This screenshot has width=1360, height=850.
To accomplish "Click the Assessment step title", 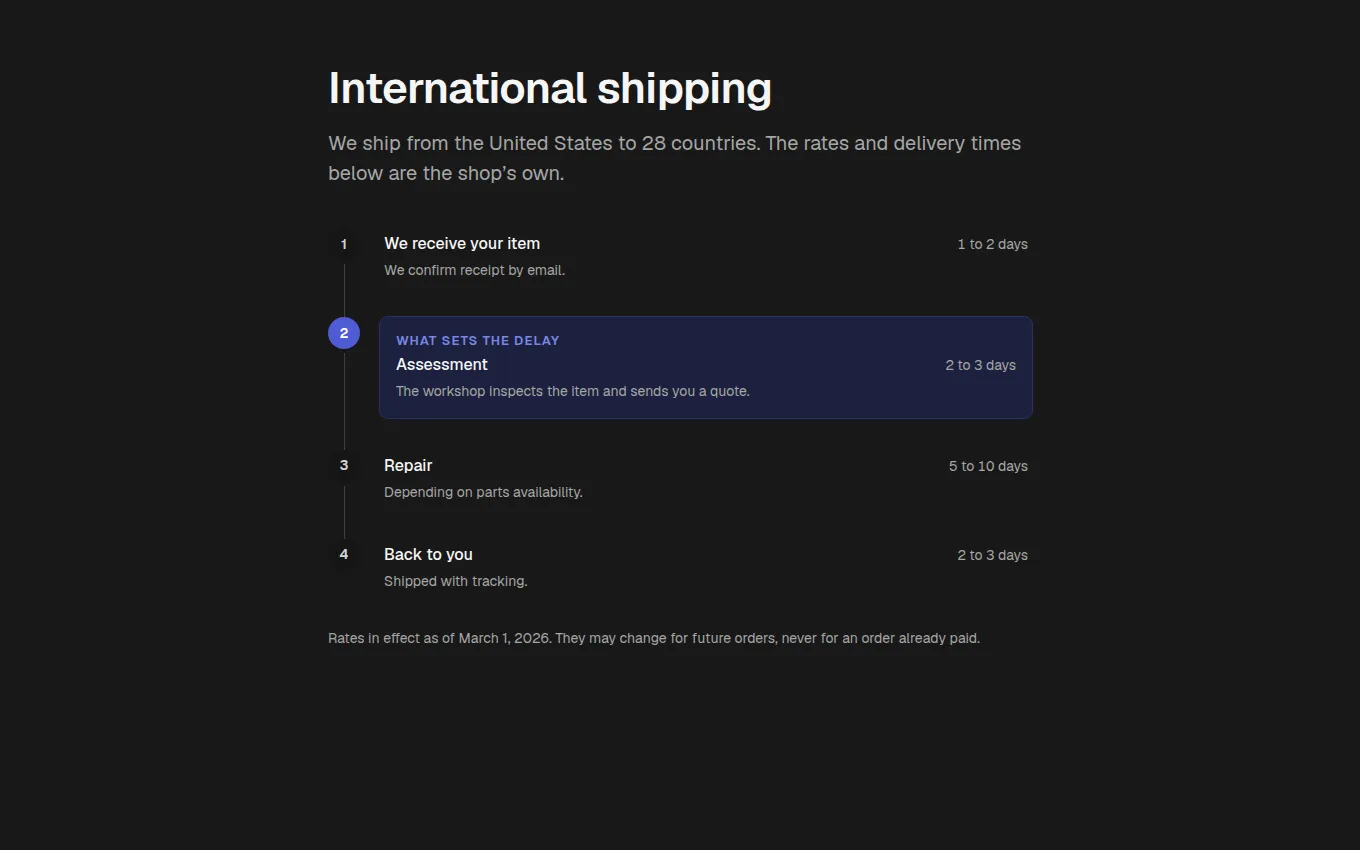I will (442, 365).
